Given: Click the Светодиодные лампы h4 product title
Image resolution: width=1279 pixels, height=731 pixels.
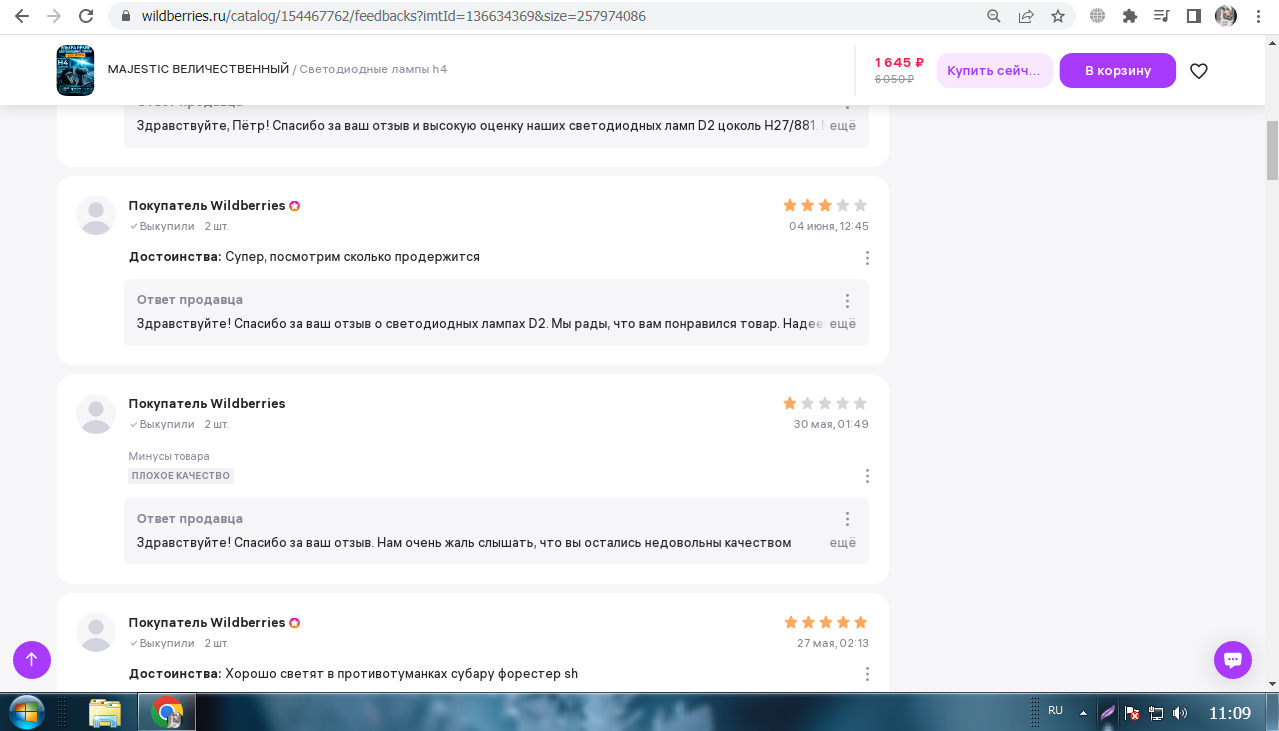Looking at the screenshot, I should click(x=373, y=69).
